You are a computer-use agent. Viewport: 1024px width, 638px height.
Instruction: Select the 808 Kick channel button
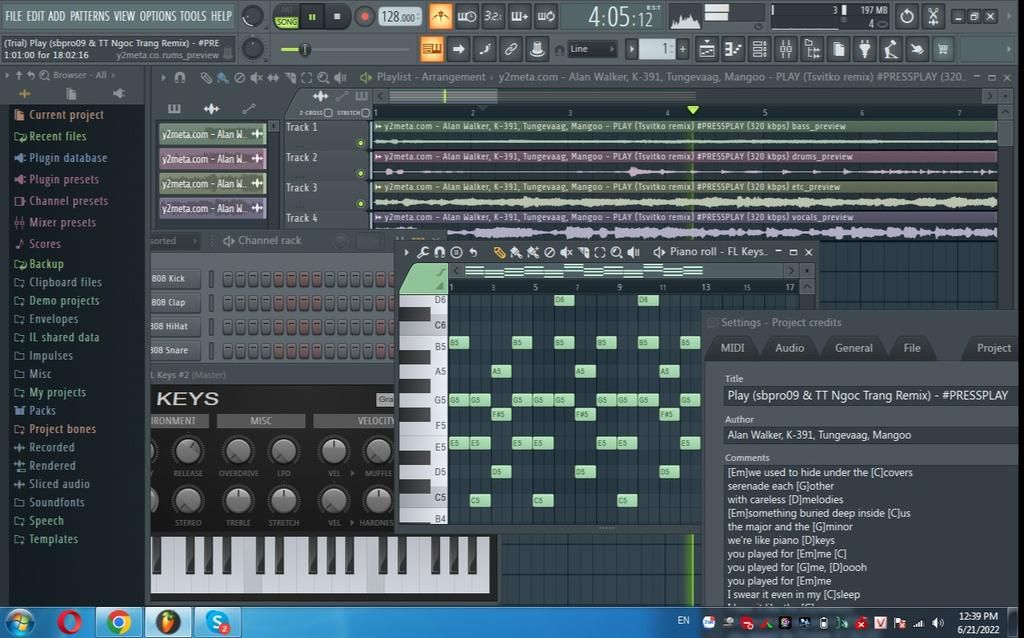(x=176, y=279)
